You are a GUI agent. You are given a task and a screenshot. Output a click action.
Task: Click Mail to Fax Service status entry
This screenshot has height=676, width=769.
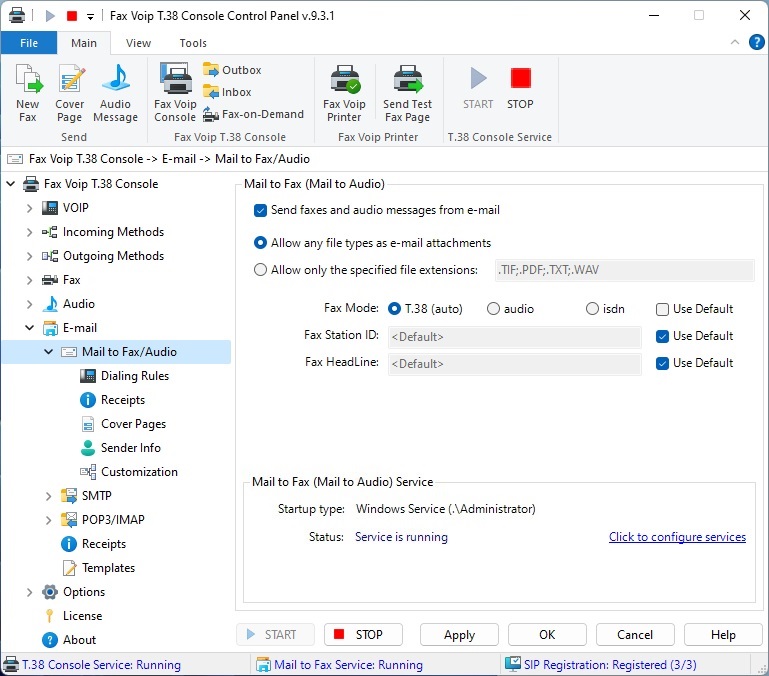point(339,665)
